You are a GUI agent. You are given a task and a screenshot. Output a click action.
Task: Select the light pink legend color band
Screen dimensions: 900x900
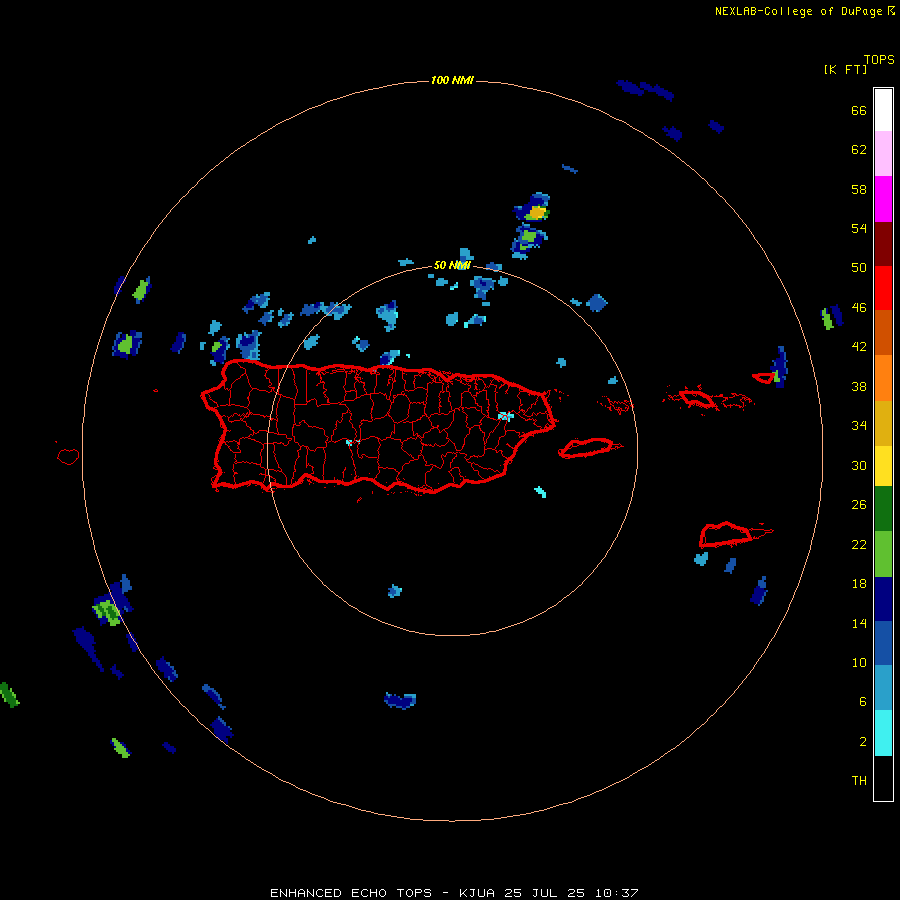point(883,153)
